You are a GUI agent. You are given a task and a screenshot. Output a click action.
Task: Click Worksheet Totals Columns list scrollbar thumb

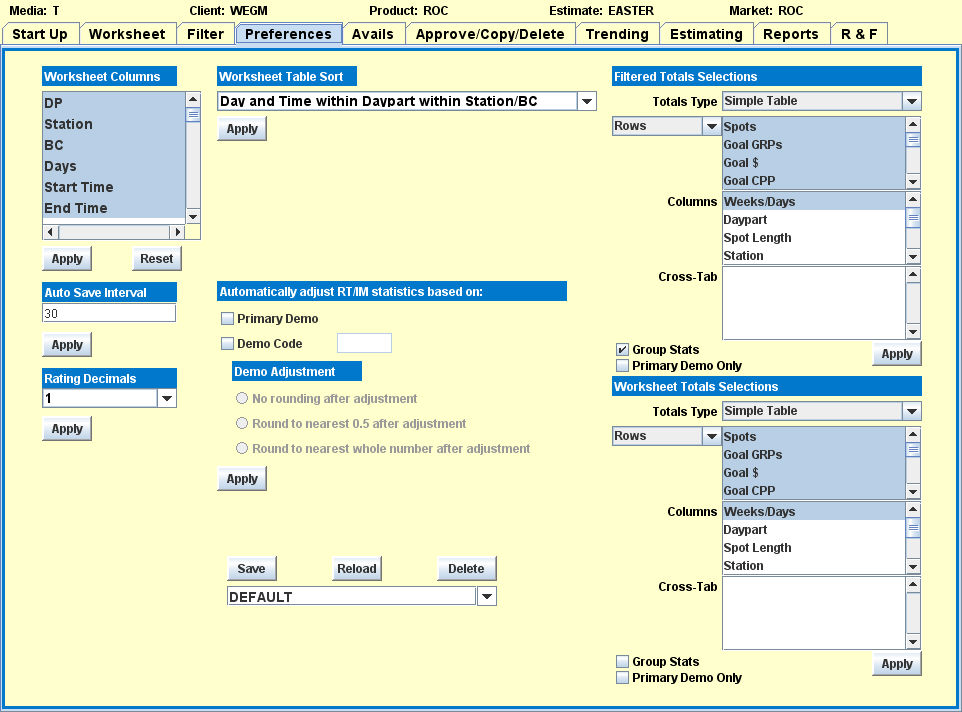click(913, 527)
